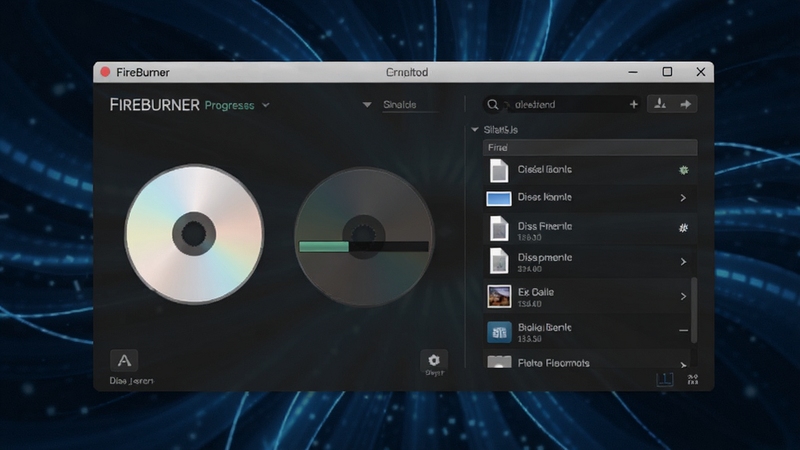Expand the Diser Kamle row chevron

[683, 197]
